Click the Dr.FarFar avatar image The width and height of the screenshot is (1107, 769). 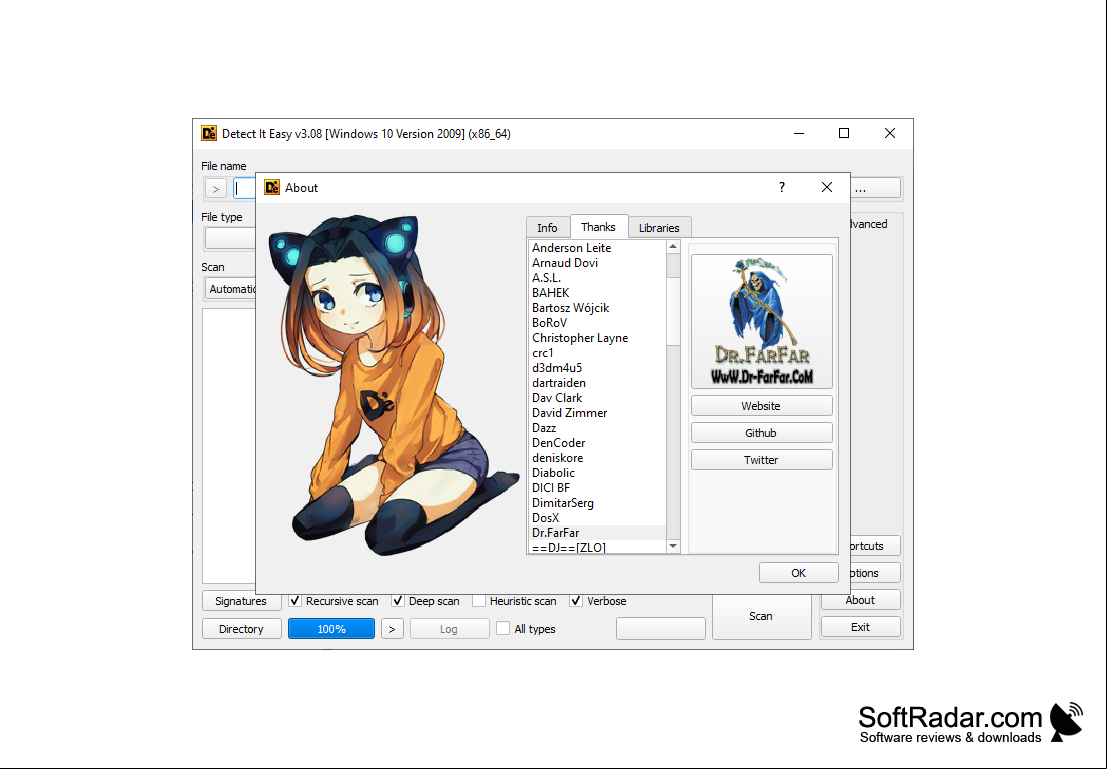[x=762, y=322]
